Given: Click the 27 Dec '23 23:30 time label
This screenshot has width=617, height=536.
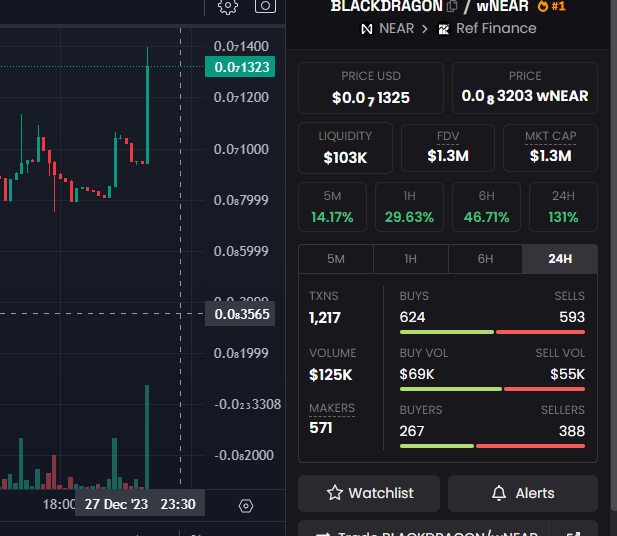Looking at the screenshot, I should click(x=140, y=504).
